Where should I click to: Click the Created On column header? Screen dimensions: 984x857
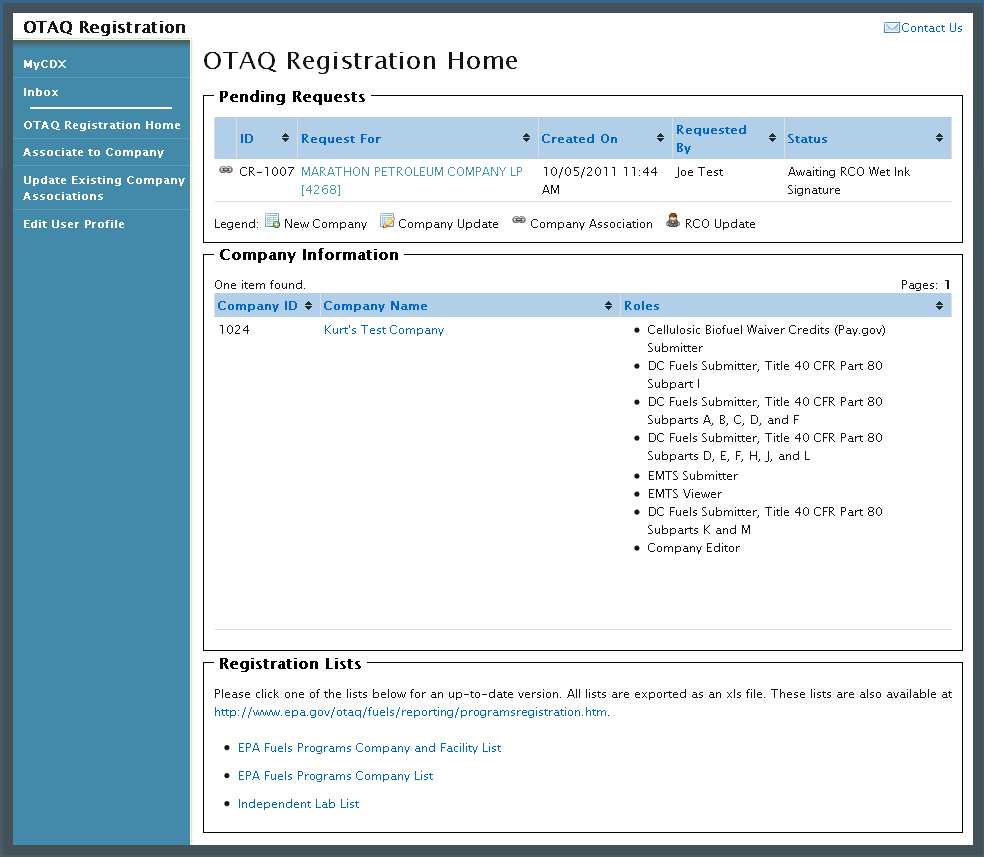[x=579, y=139]
